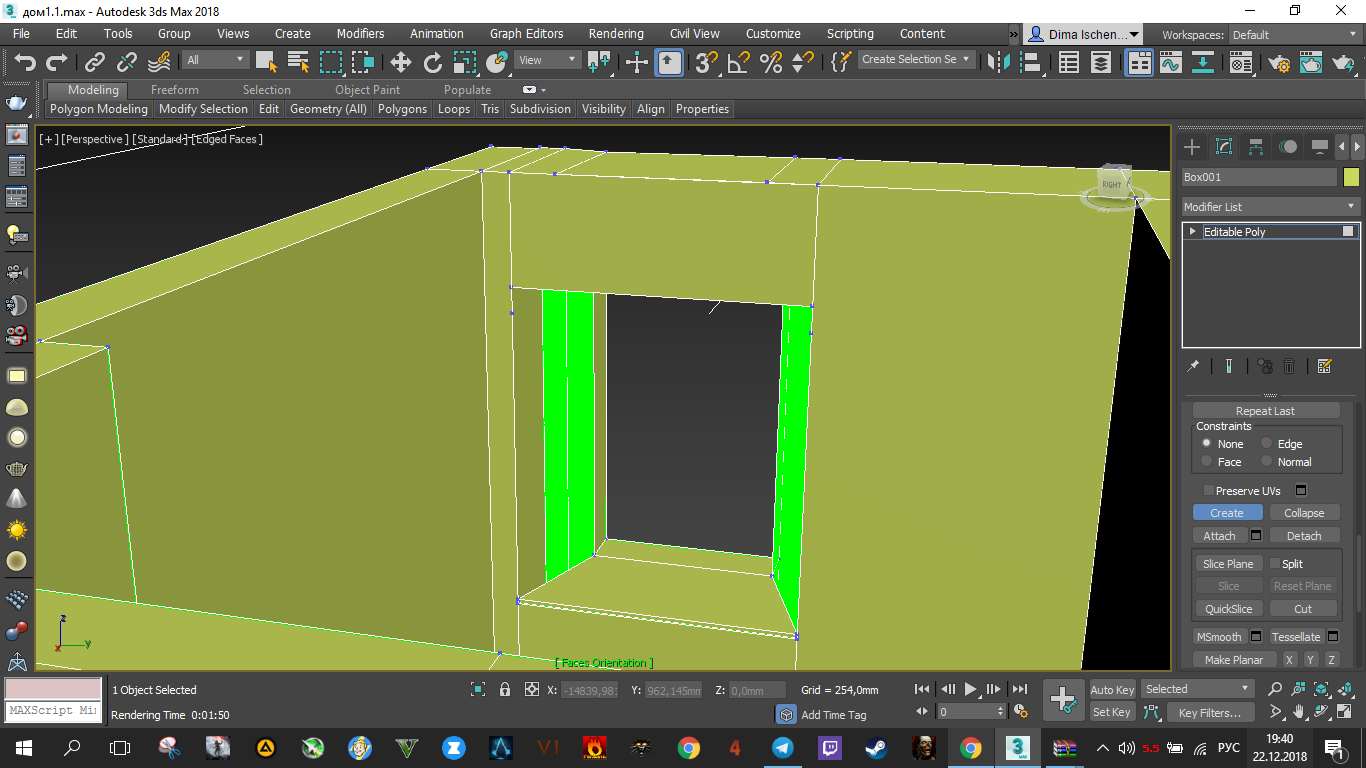Click the Remove Modifier trash icon

coord(1289,366)
